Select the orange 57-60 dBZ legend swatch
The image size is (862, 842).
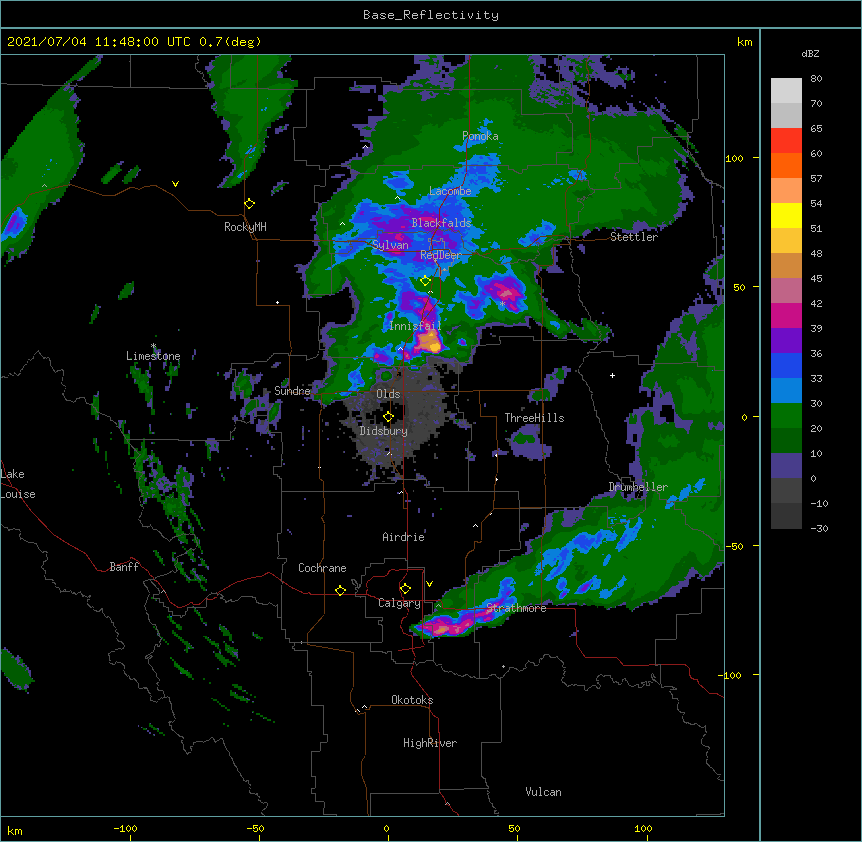point(786,165)
